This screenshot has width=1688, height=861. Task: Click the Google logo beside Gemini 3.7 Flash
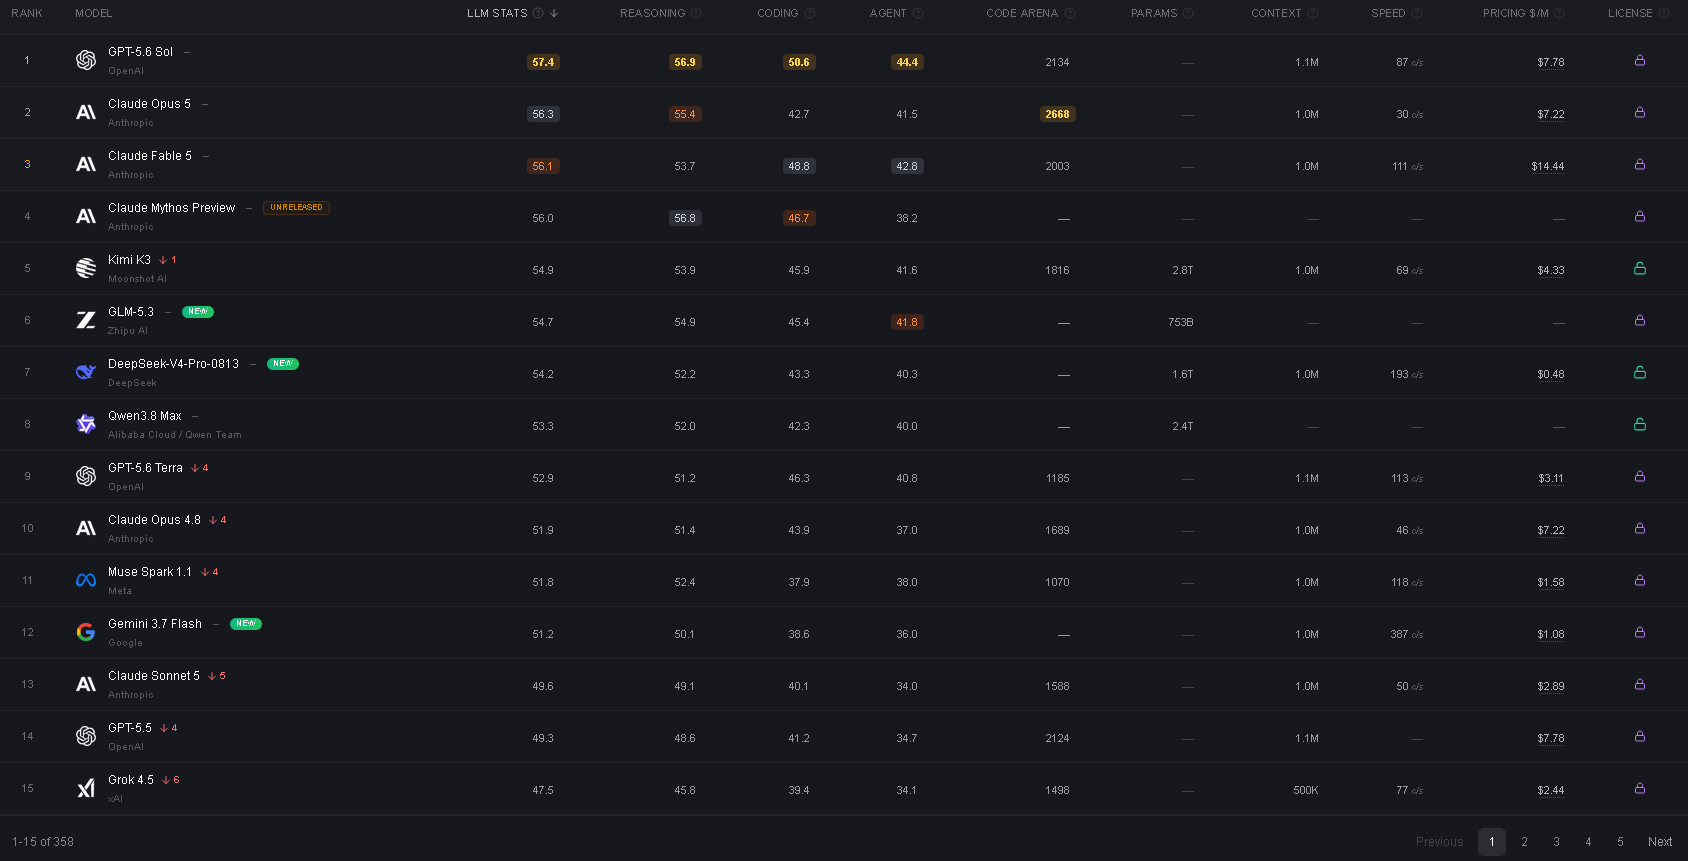pyautogui.click(x=86, y=632)
